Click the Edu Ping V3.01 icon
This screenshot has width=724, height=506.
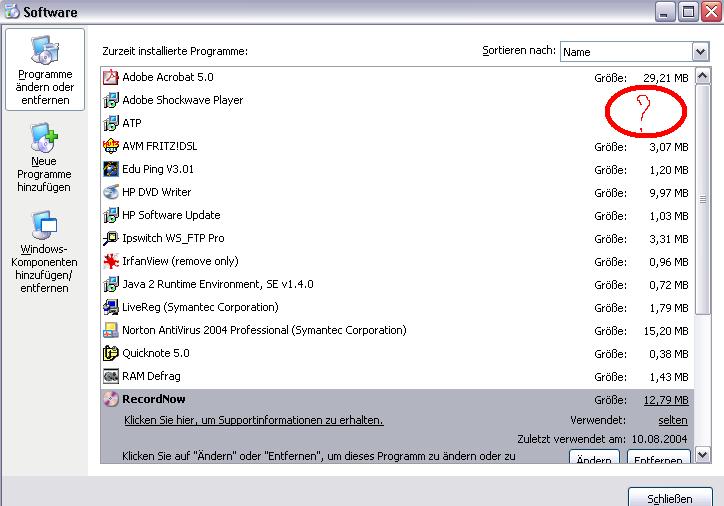[x=111, y=169]
